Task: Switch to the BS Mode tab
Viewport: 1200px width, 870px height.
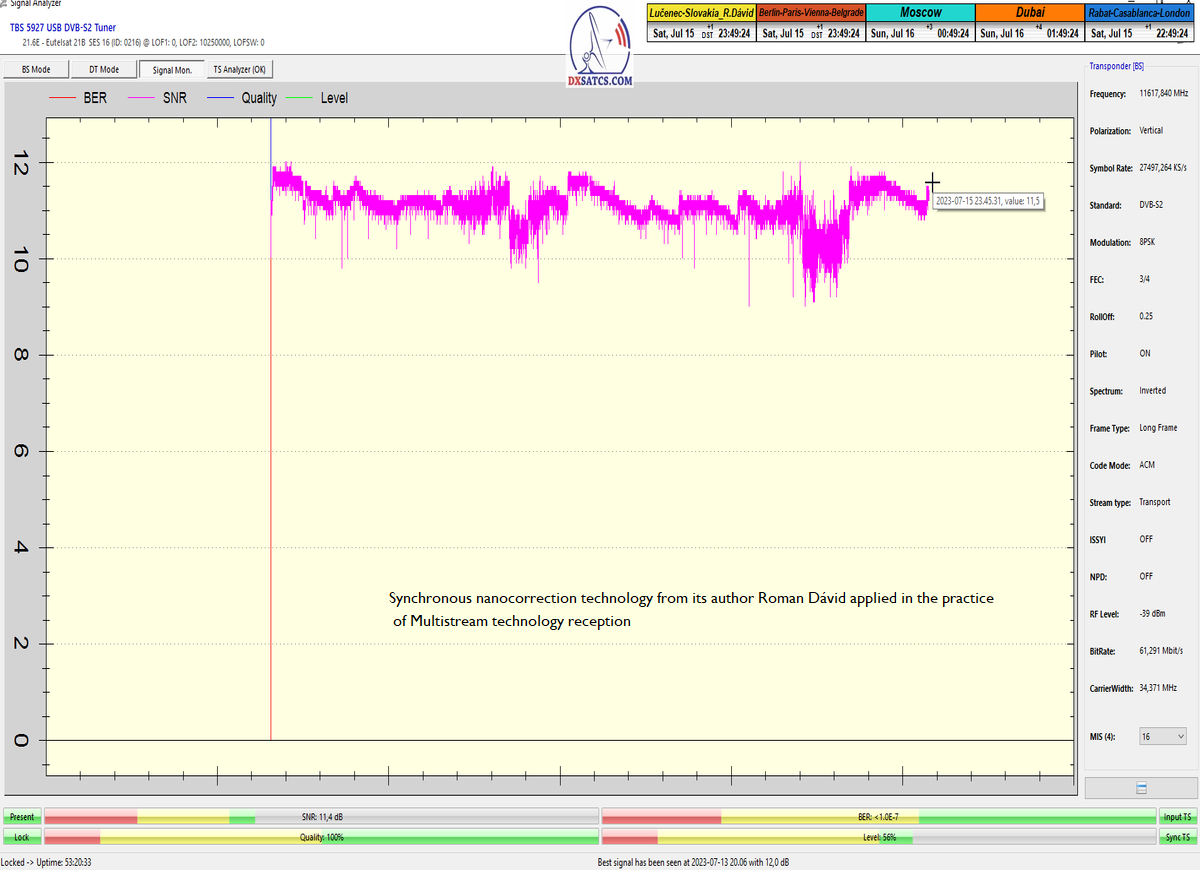Action: 36,70
